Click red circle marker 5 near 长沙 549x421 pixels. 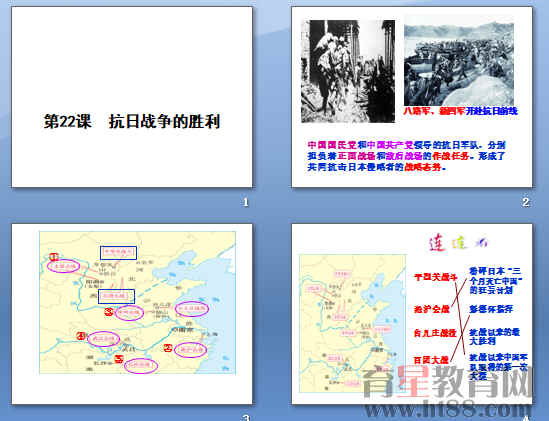[x=119, y=359]
